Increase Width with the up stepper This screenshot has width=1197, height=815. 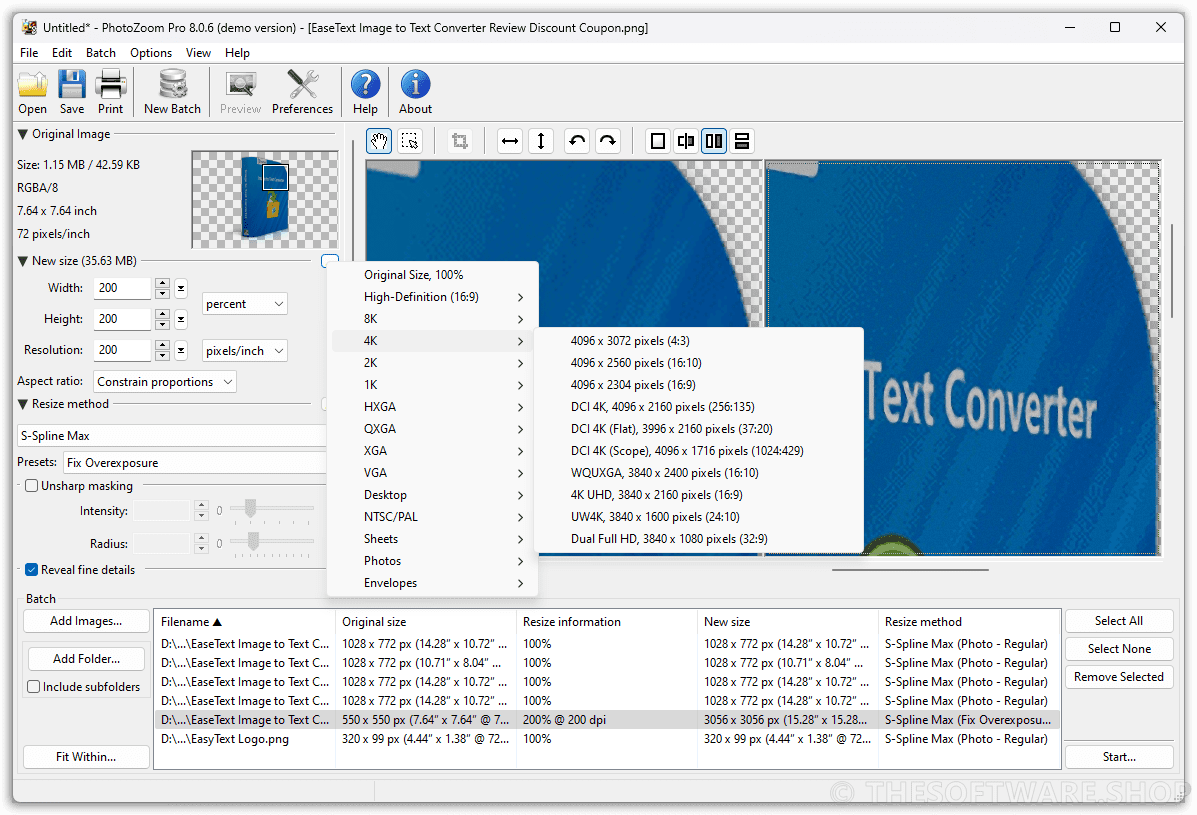coord(162,283)
